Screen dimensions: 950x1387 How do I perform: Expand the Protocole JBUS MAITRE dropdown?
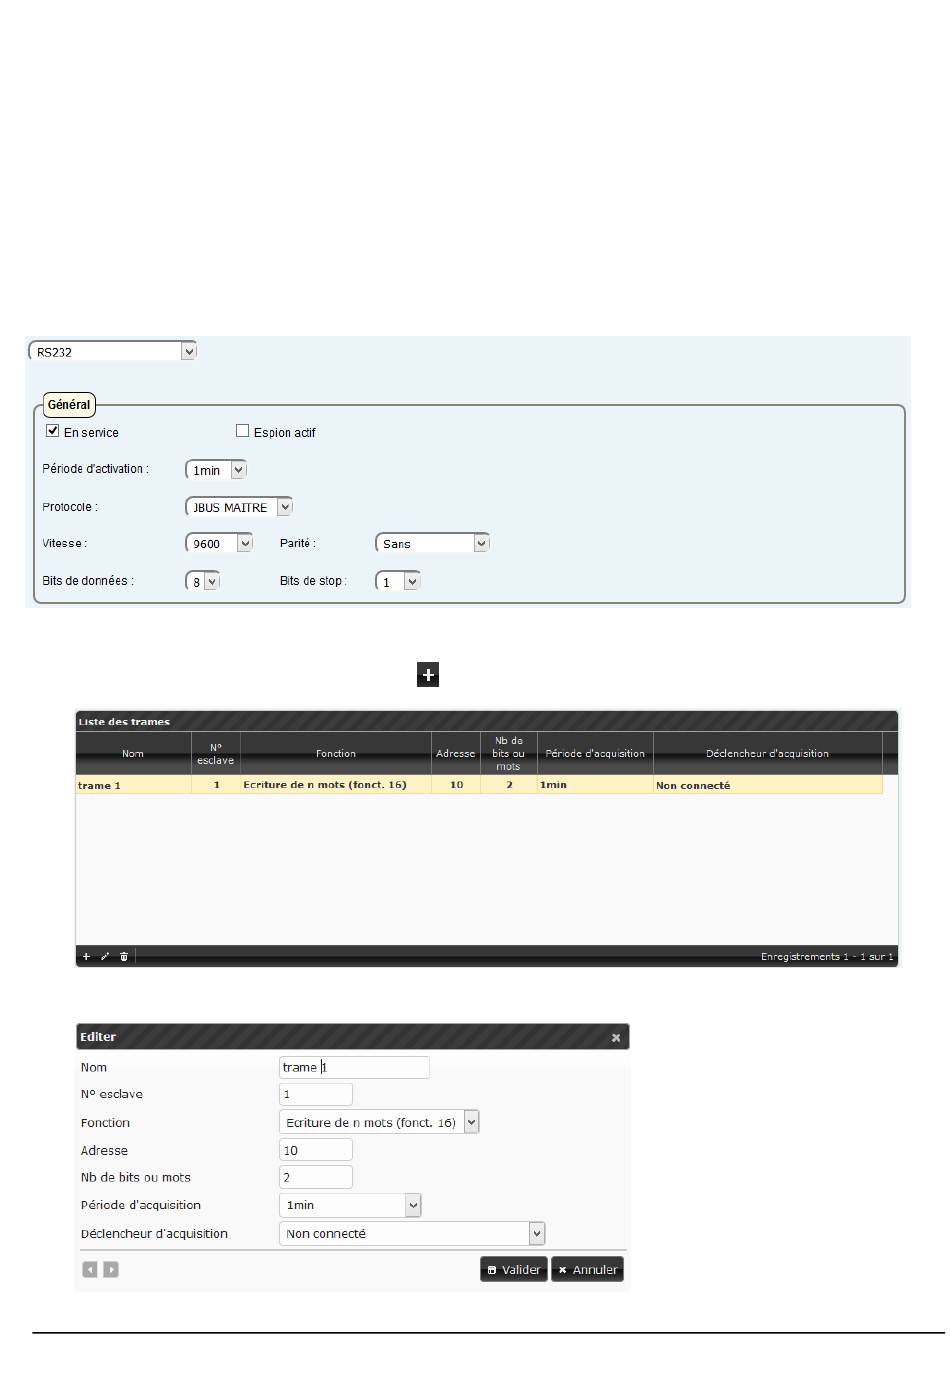[x=285, y=507]
